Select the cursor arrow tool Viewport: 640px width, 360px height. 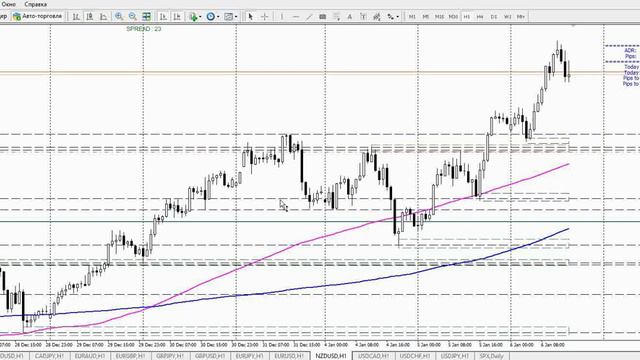click(x=251, y=17)
